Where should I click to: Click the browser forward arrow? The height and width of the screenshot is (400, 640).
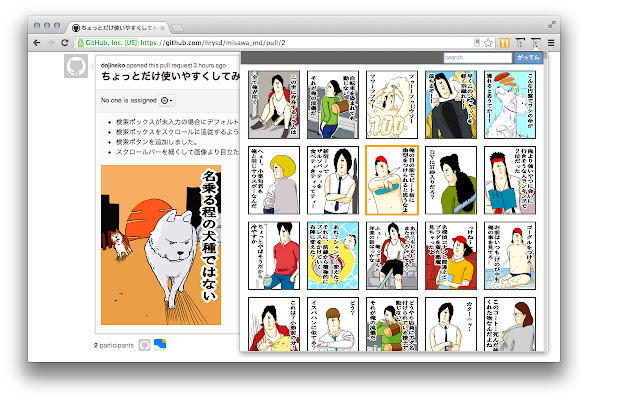point(51,43)
